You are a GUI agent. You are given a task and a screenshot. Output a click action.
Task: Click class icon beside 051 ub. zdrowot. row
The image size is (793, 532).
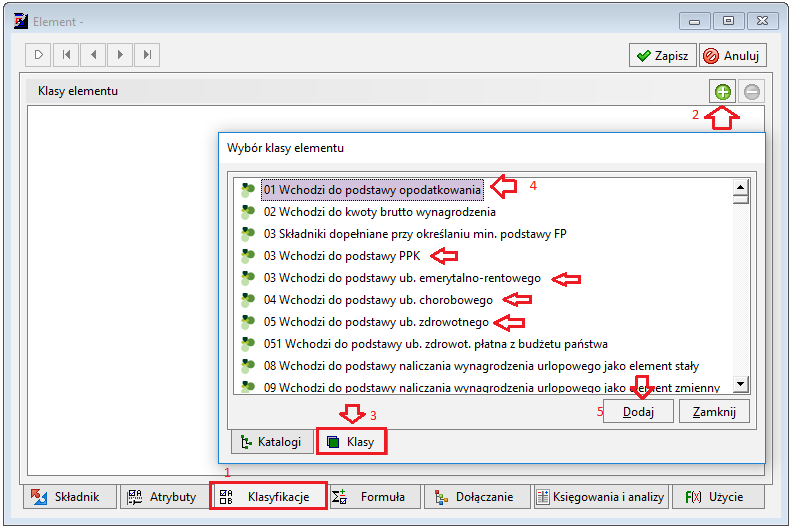pos(248,344)
